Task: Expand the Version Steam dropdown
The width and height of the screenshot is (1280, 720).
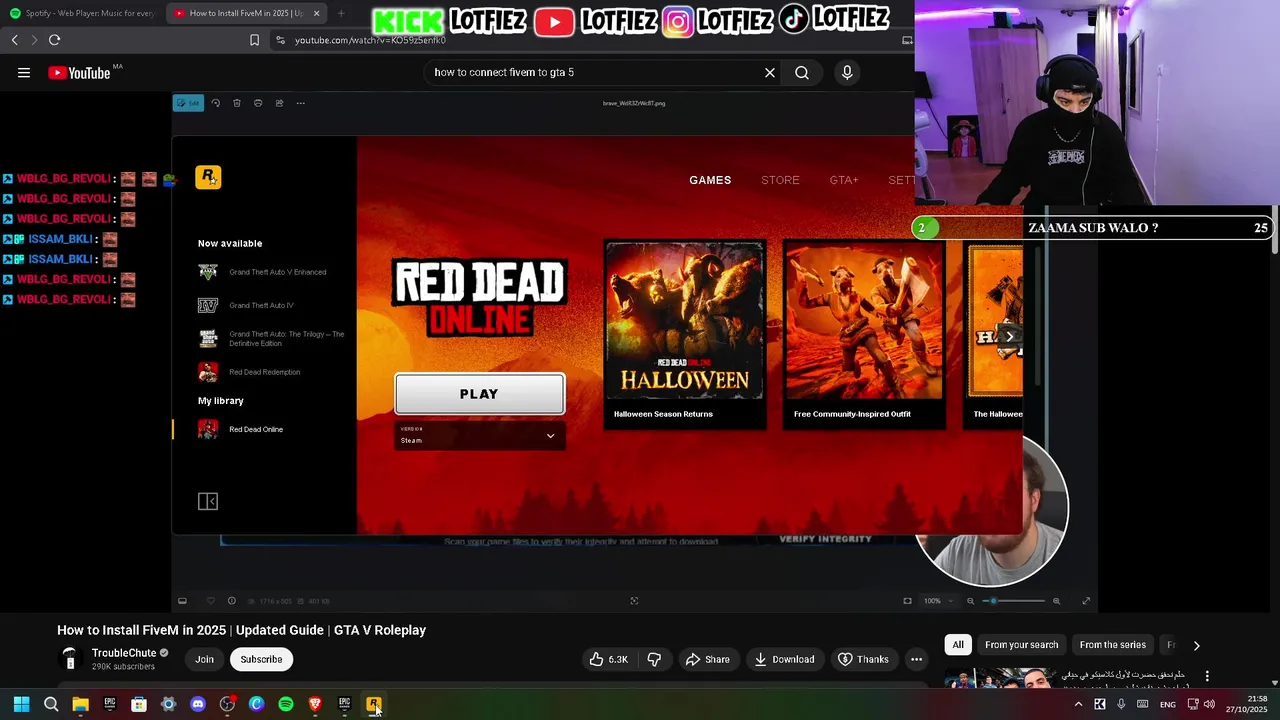Action: pyautogui.click(x=479, y=436)
